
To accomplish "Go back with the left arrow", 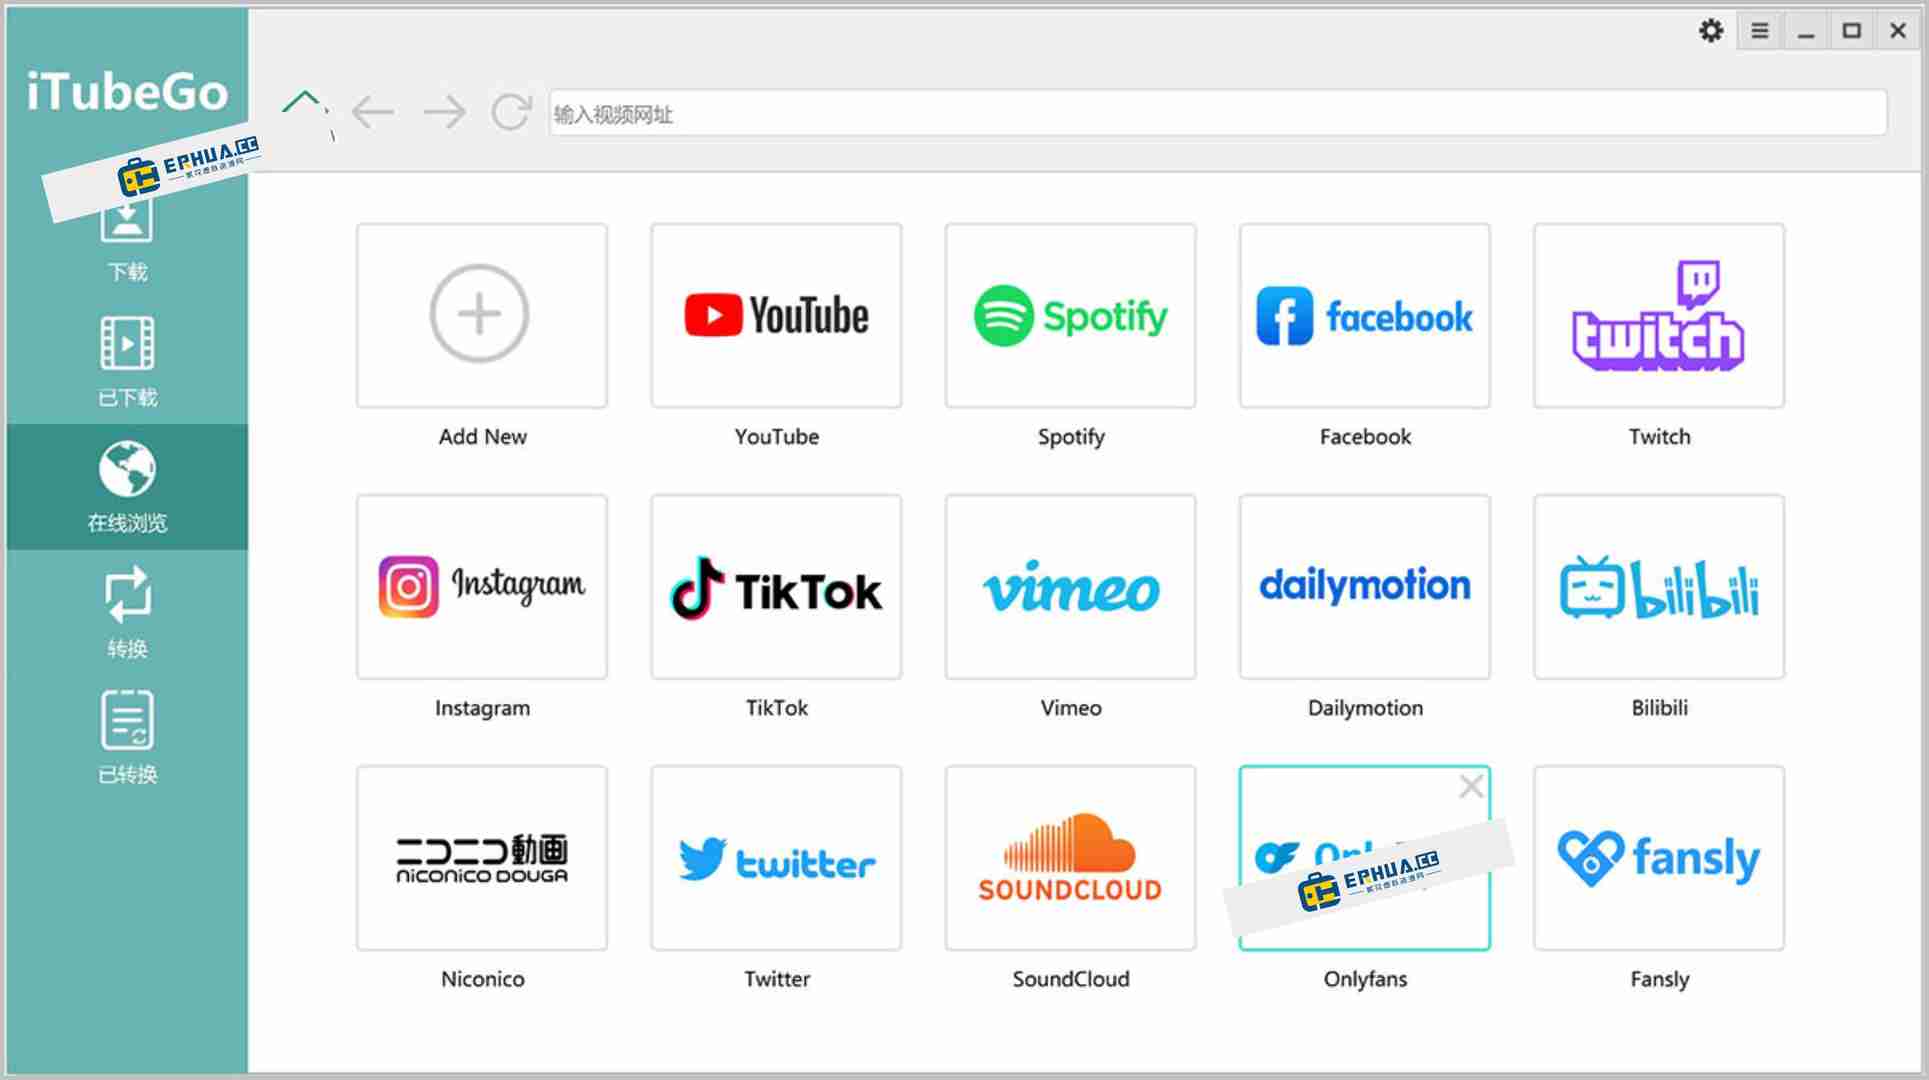I will pos(373,112).
